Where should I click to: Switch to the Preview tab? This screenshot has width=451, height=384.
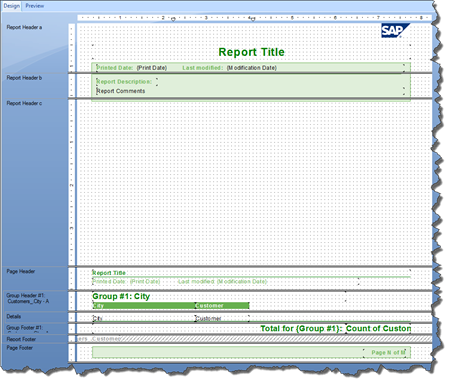tap(35, 6)
